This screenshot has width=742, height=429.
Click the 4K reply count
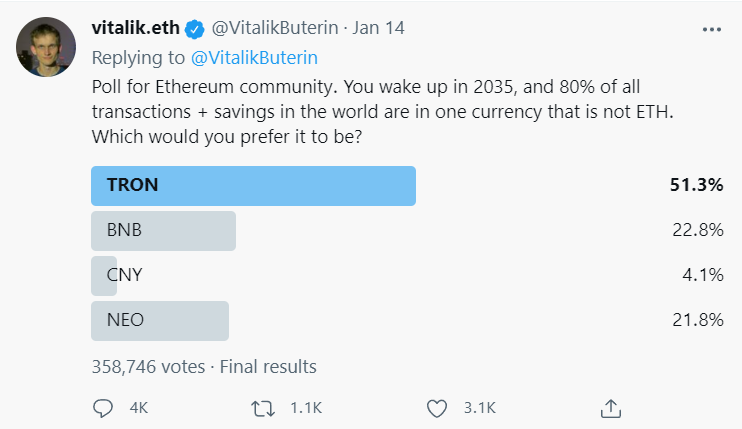[x=139, y=408]
